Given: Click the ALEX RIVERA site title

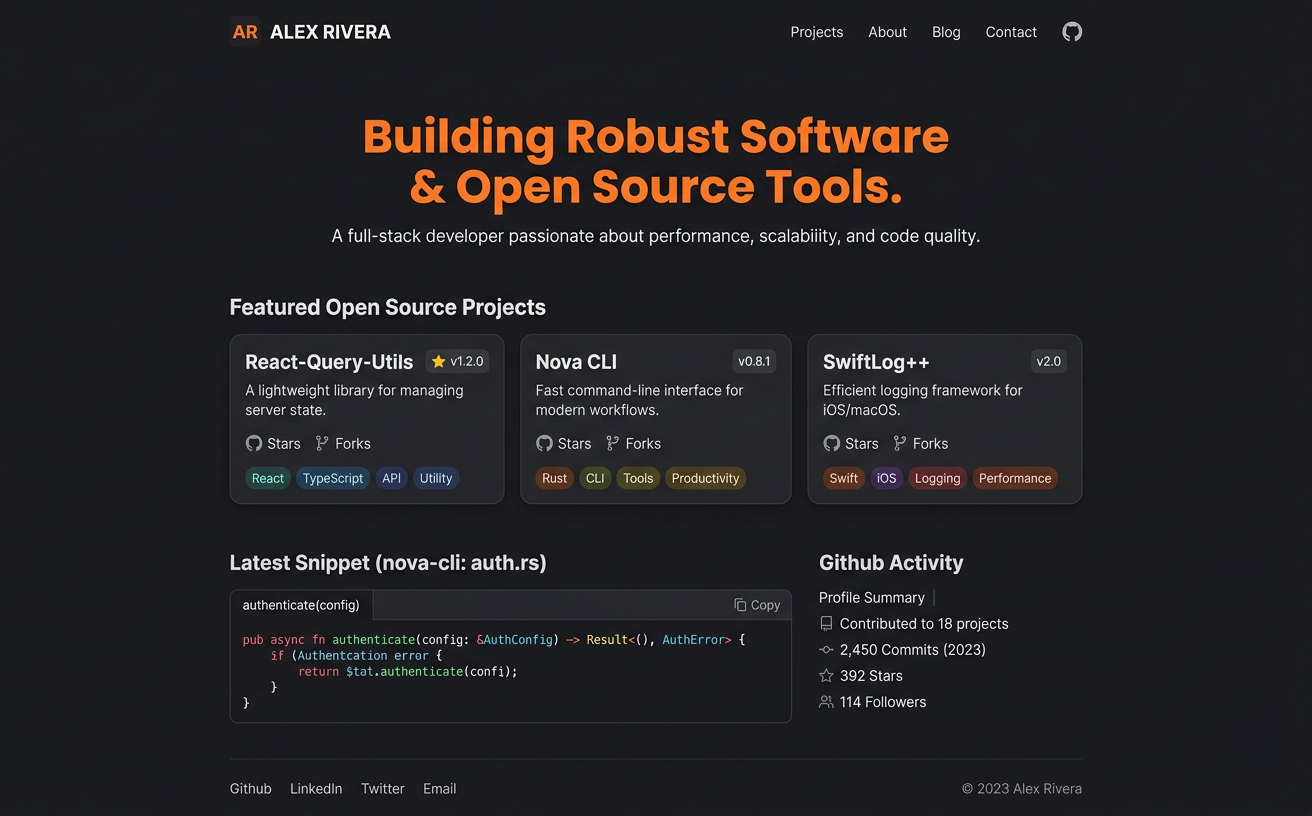Looking at the screenshot, I should coord(331,32).
